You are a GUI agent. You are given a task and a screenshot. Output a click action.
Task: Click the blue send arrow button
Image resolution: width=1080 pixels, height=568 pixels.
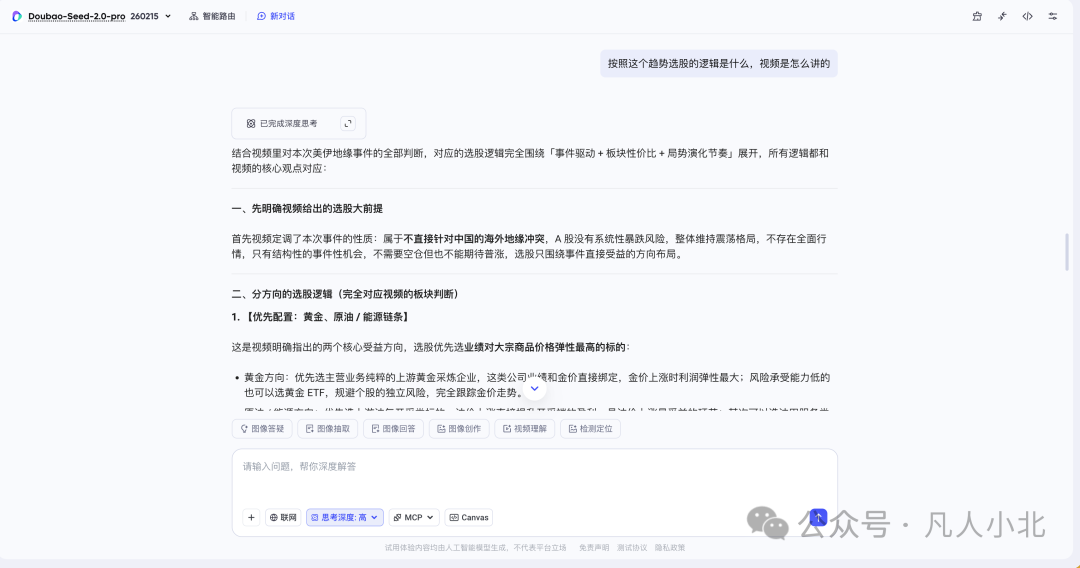tap(818, 517)
